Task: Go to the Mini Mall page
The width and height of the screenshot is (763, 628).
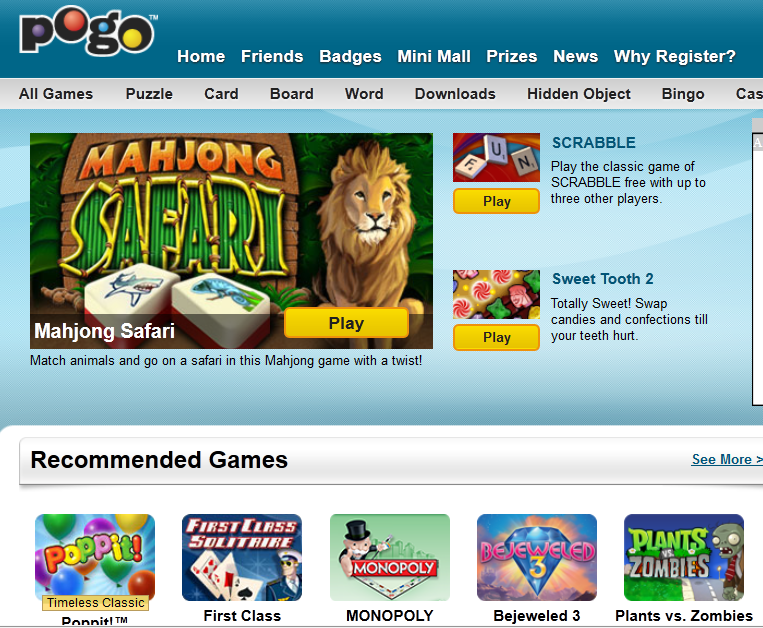Action: (x=434, y=56)
